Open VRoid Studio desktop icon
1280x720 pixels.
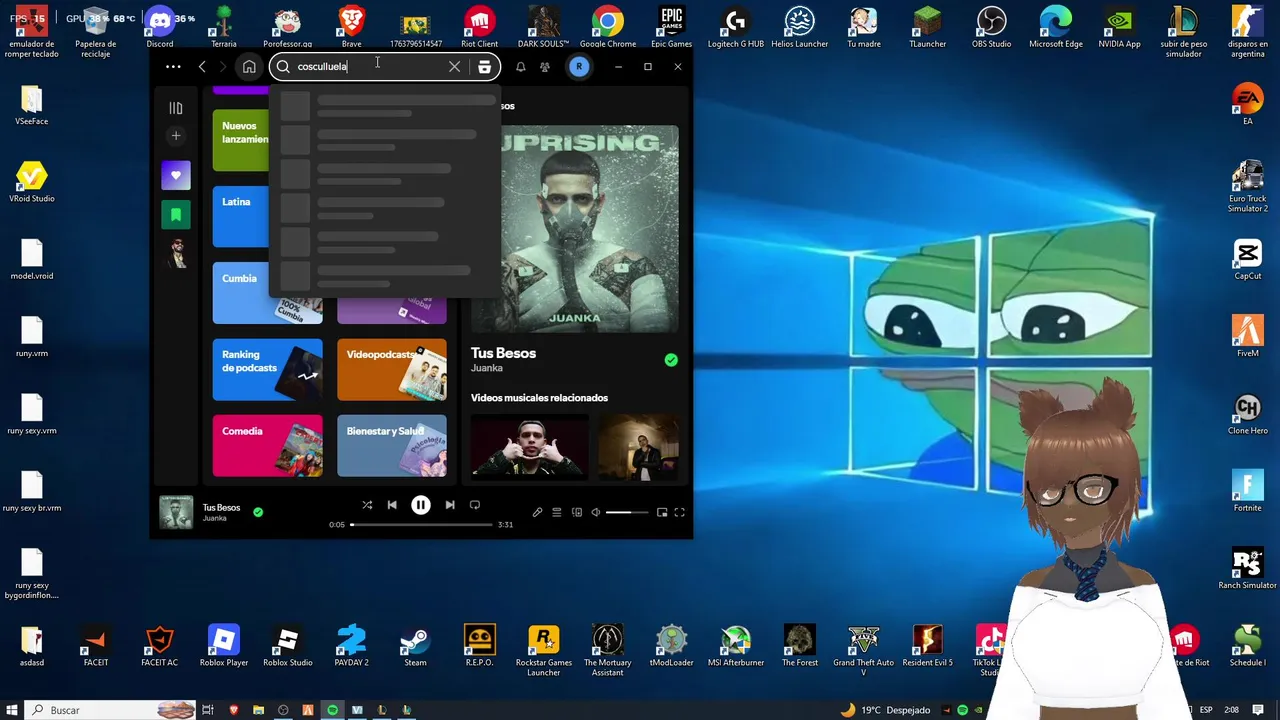[32, 182]
